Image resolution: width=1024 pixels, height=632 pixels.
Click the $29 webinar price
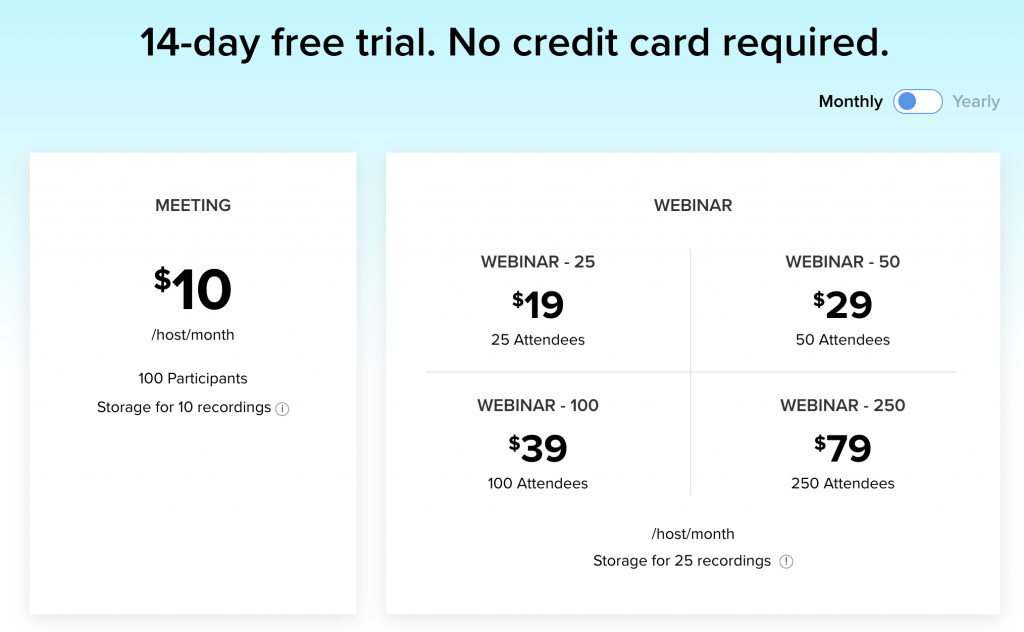(842, 304)
